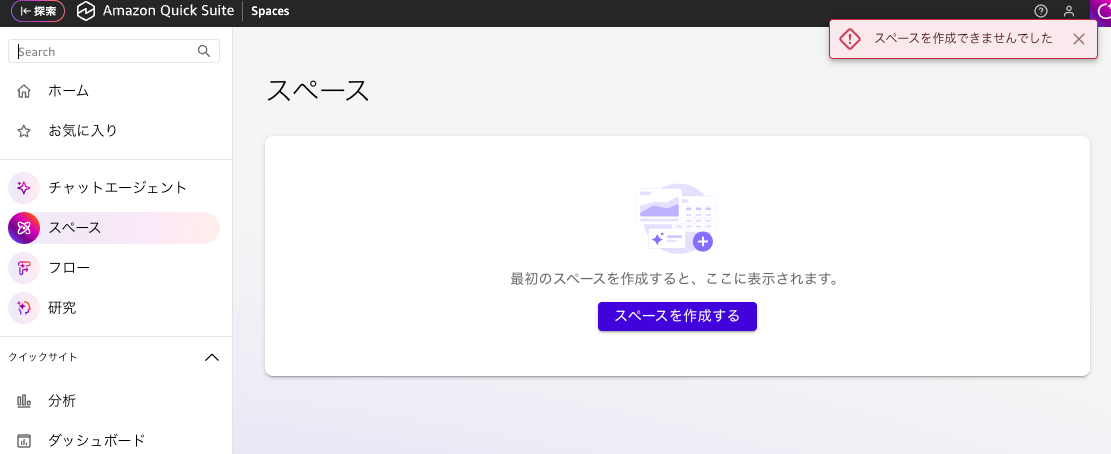Click the Amazon Quick Suite logo icon
1111x454 pixels.
86,11
